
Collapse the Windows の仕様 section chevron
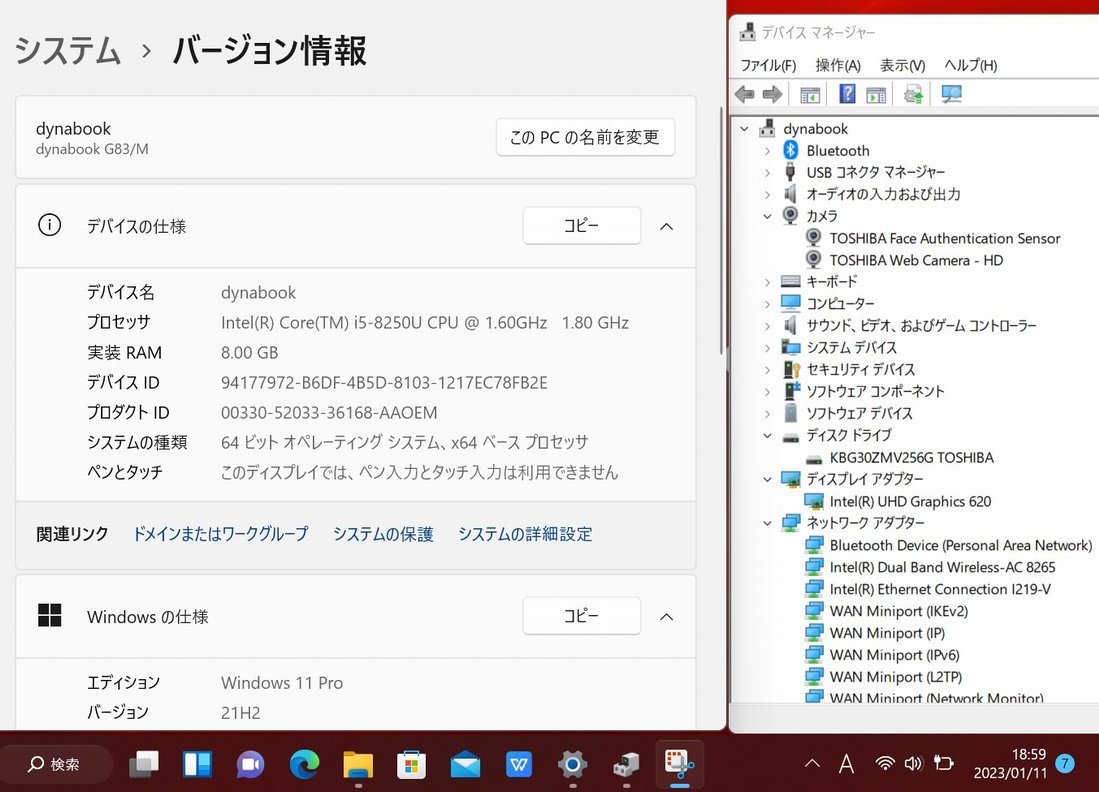coord(667,617)
